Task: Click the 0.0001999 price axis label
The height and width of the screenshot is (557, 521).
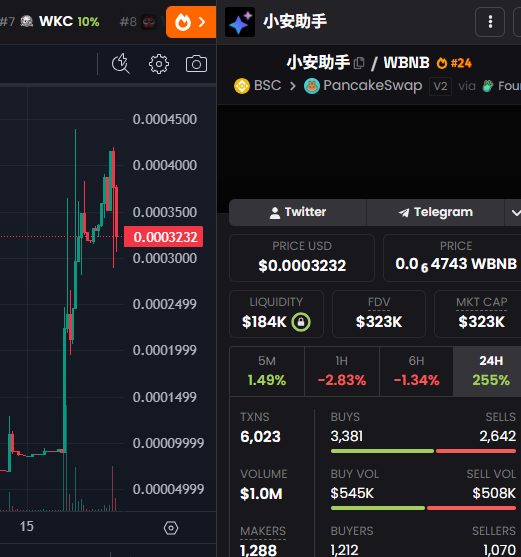Action: [x=165, y=350]
